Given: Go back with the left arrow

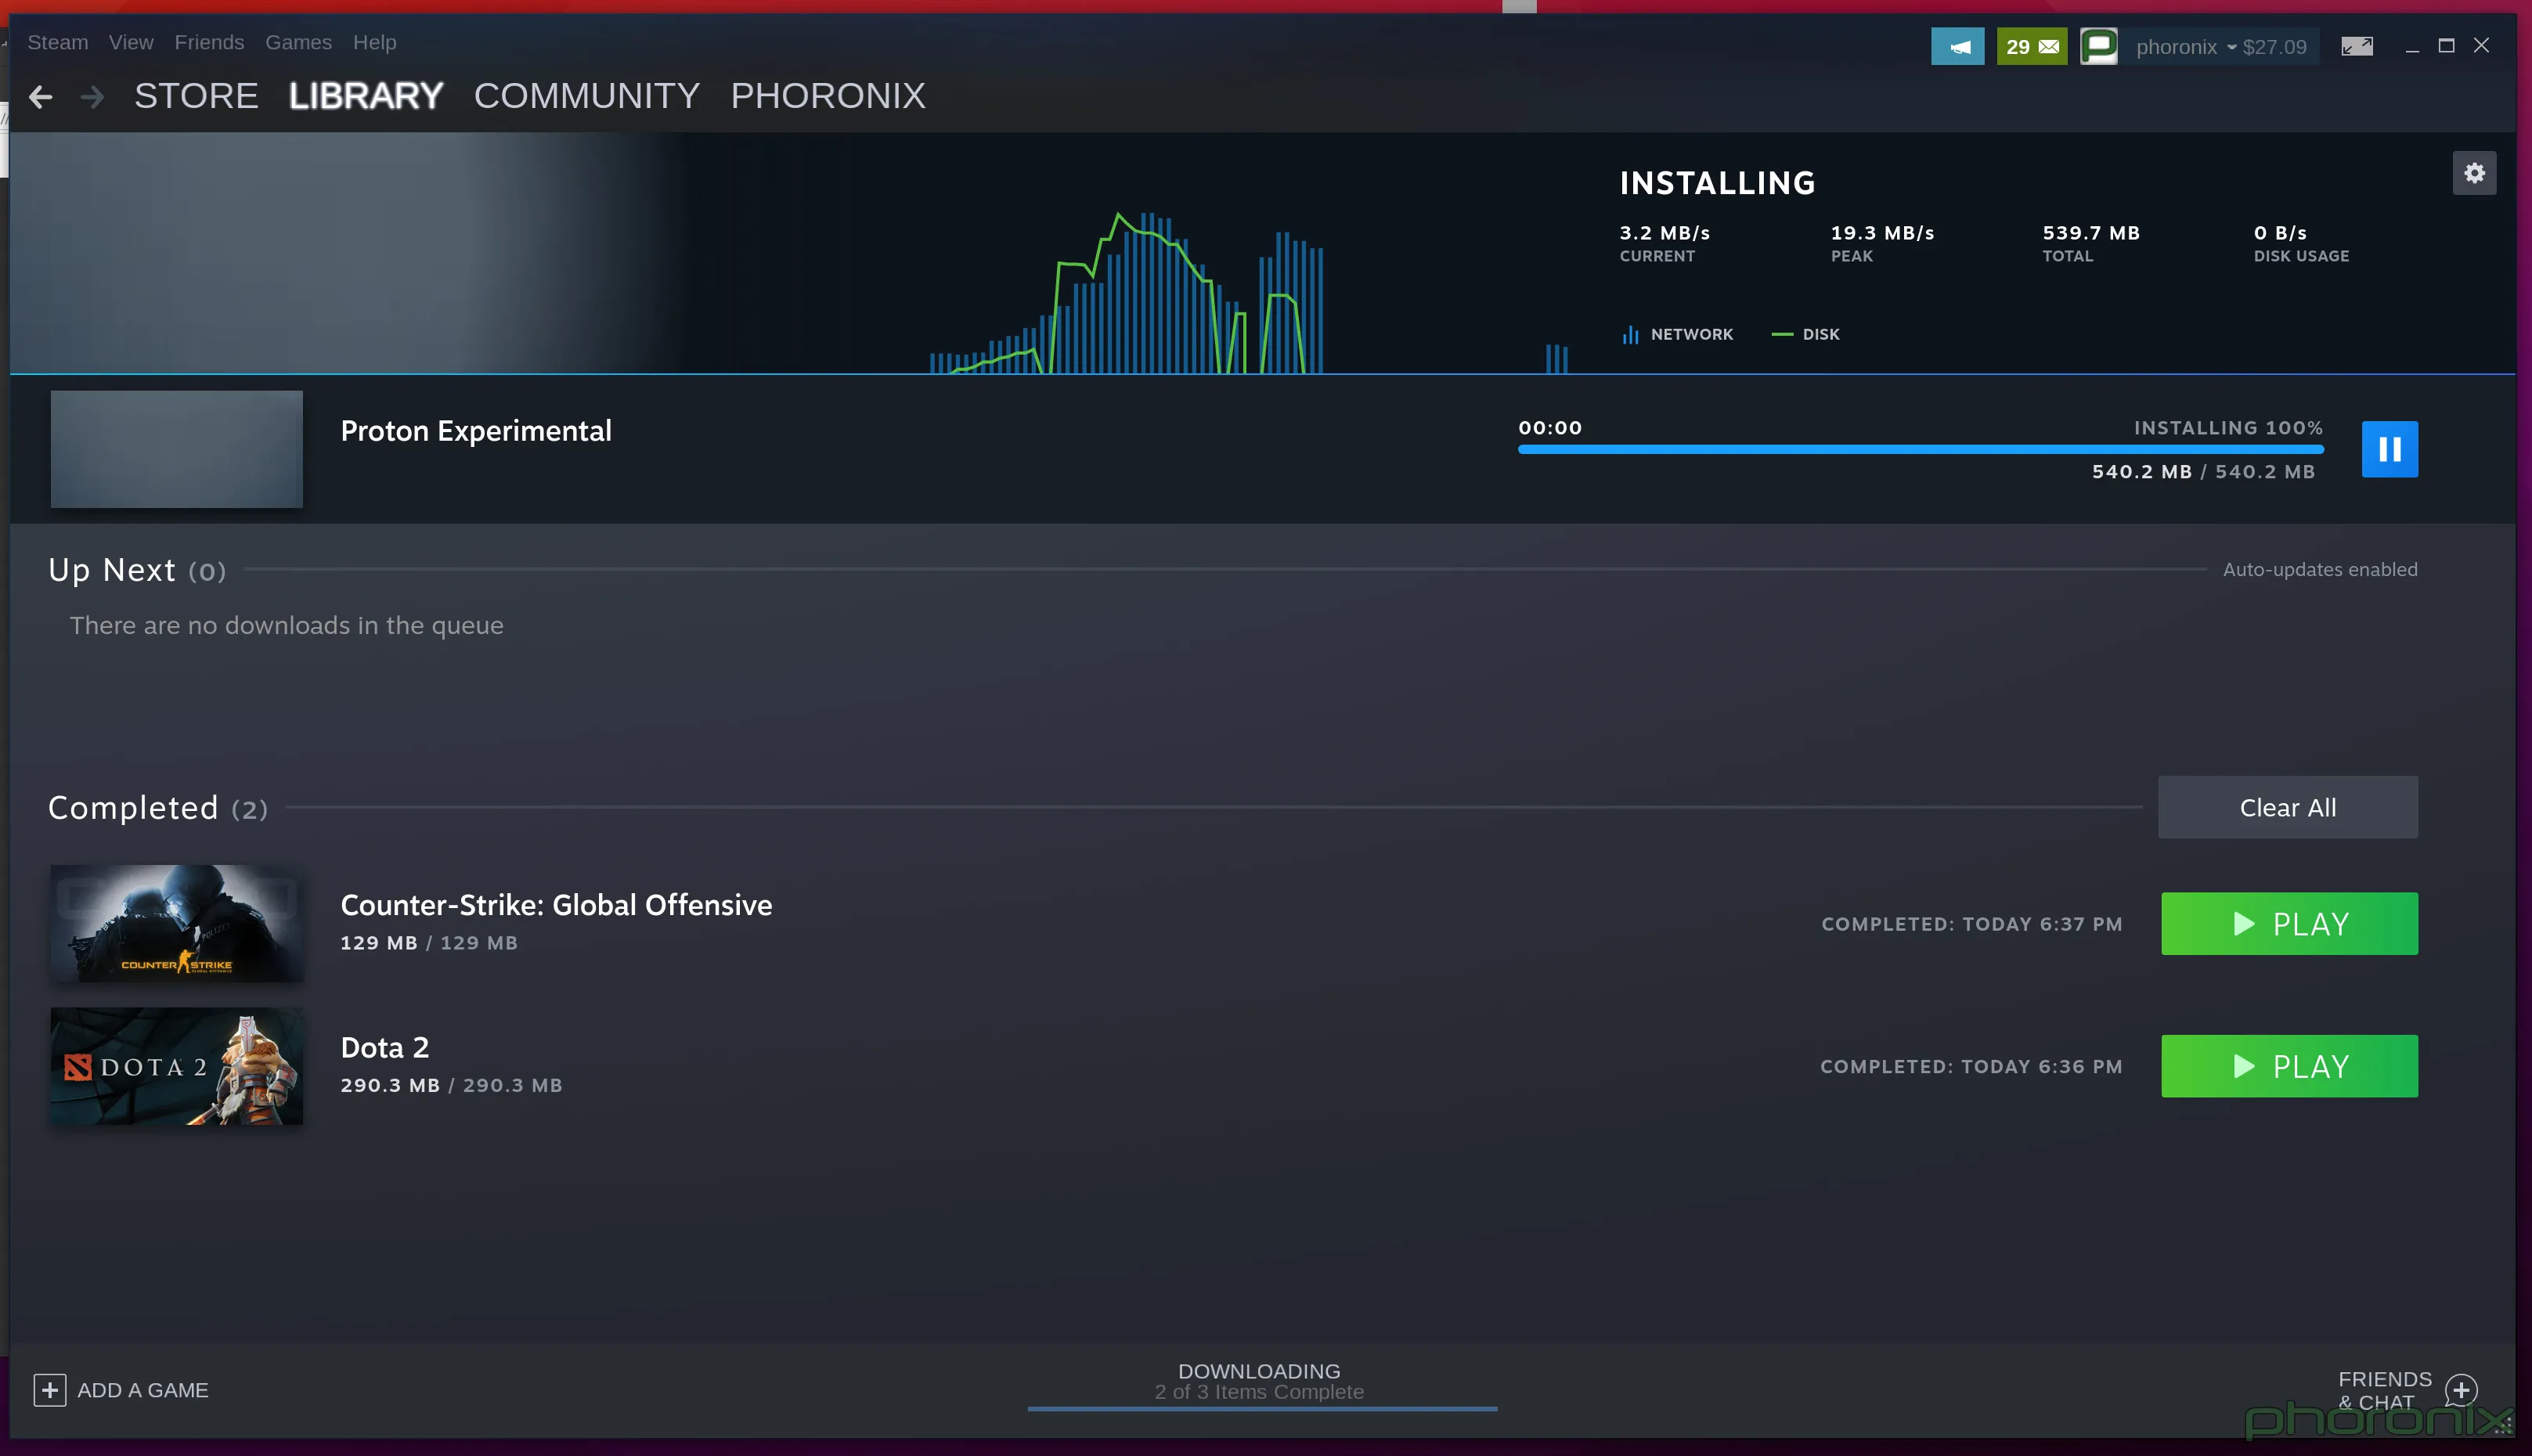Looking at the screenshot, I should pos(41,97).
